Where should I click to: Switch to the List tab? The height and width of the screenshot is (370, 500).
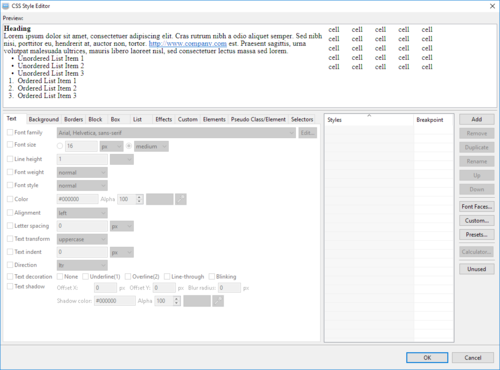(x=137, y=119)
